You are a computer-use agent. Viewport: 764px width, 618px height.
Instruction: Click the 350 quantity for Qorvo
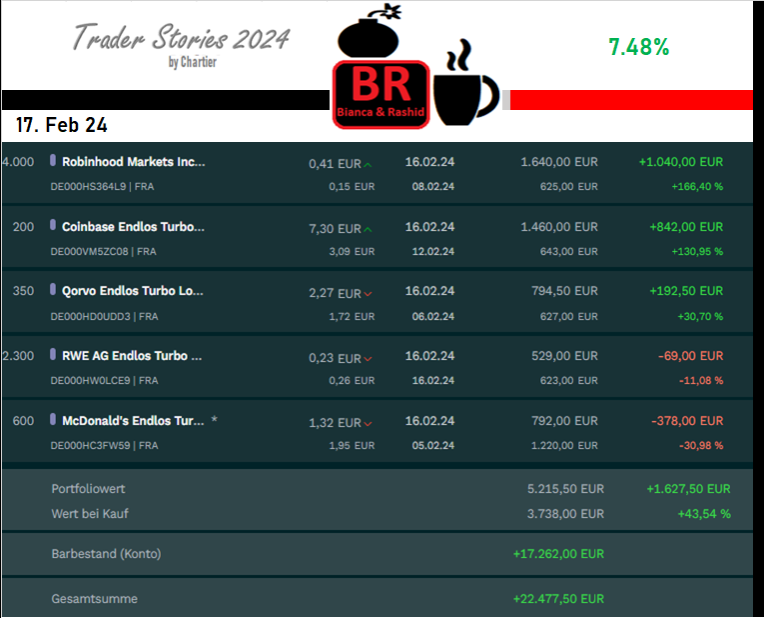[x=23, y=291]
